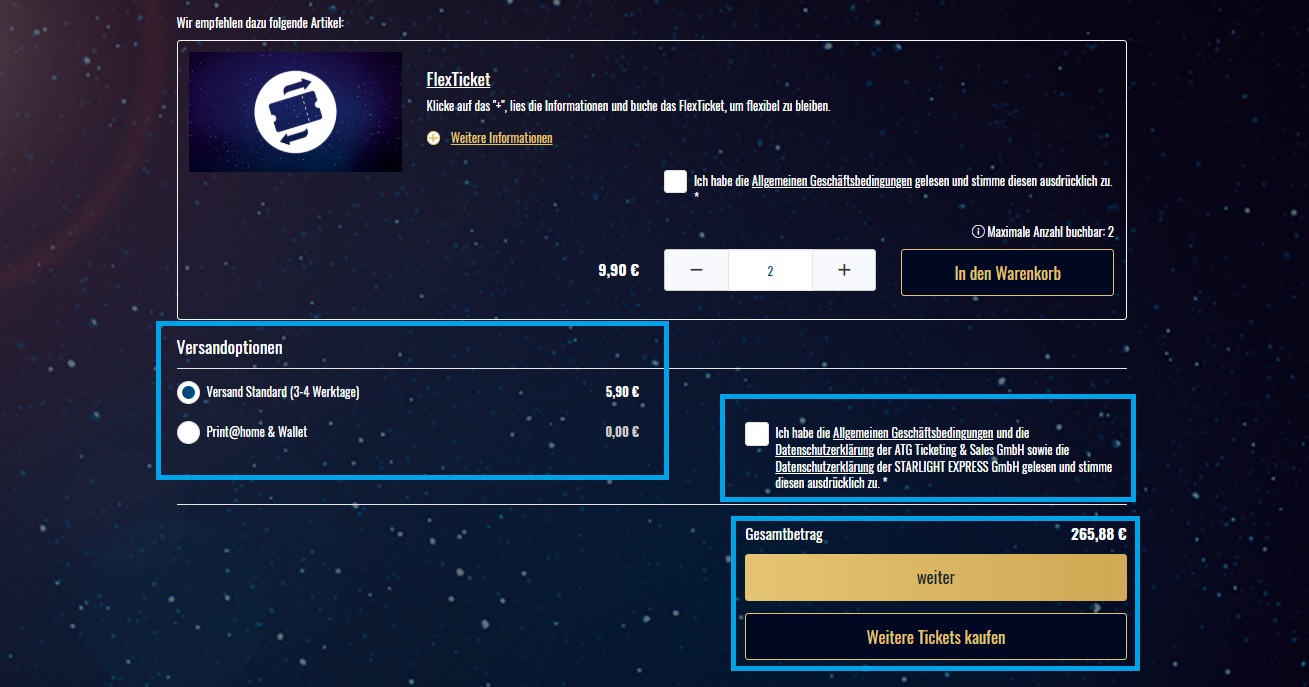
Task: Click the FlexTicket thumbnail image
Action: click(295, 112)
